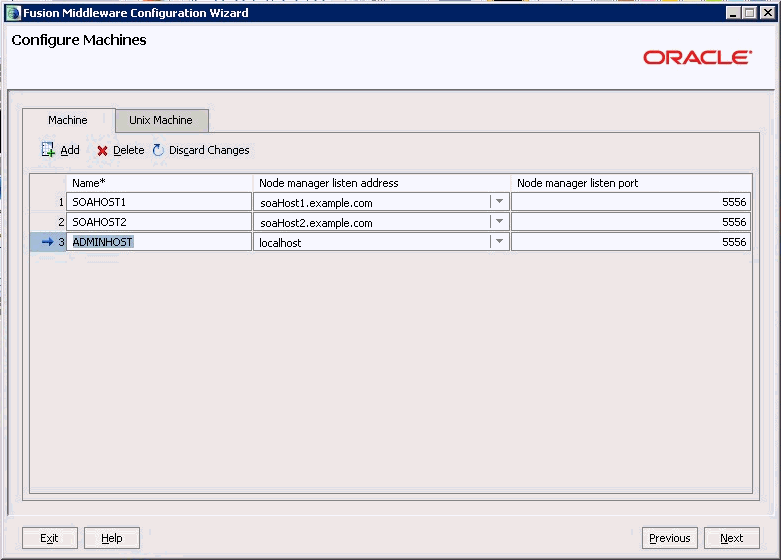
Task: Click the Discard Changes label
Action: pos(209,150)
